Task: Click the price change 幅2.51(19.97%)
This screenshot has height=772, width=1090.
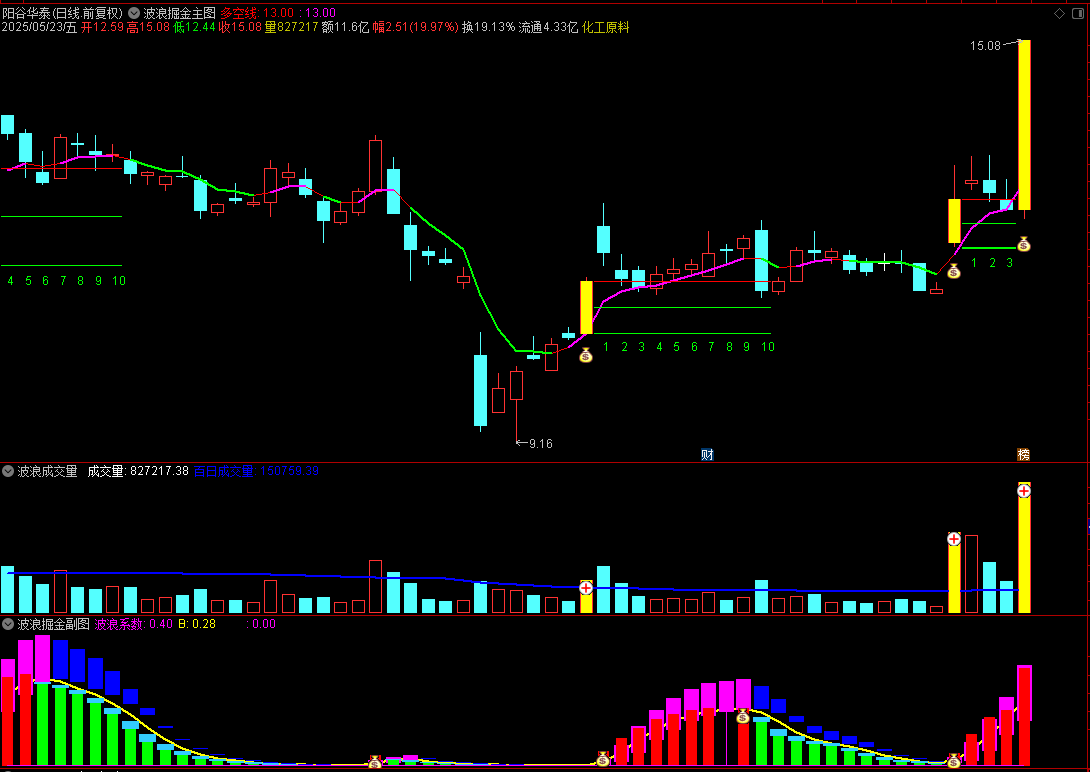Action: [416, 27]
